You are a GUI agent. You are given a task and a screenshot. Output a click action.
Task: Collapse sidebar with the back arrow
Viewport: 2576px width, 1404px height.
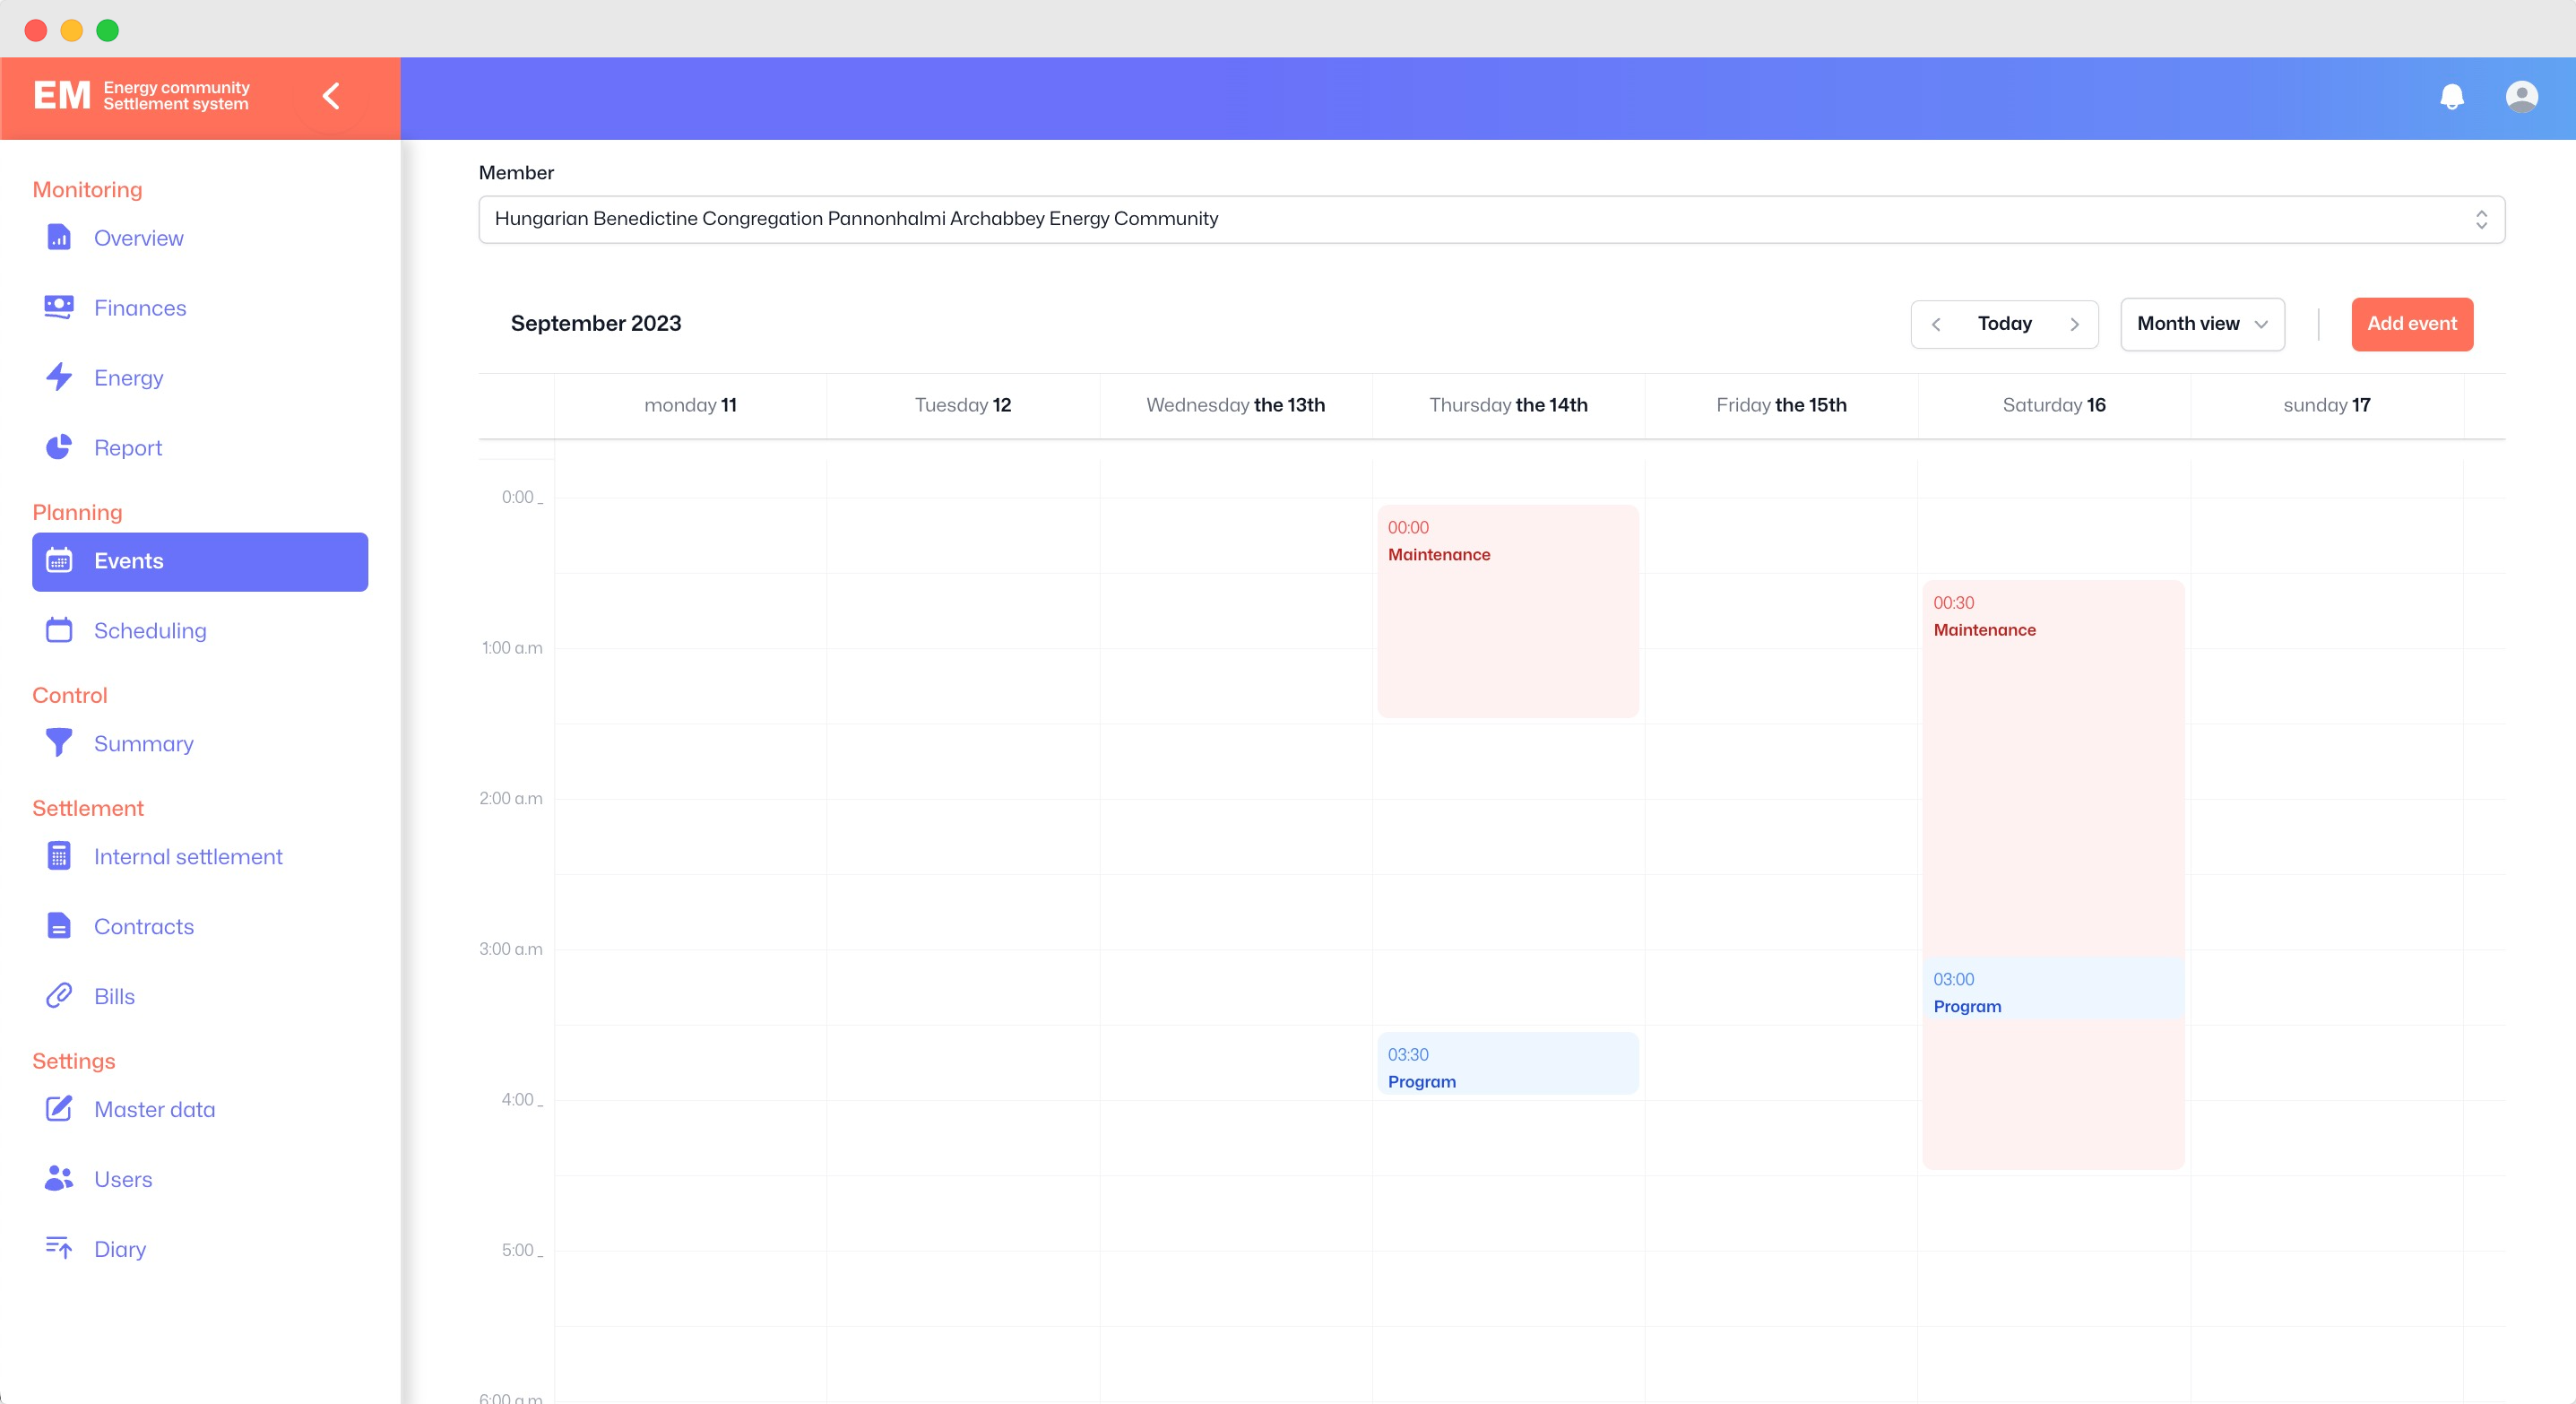[x=331, y=97]
